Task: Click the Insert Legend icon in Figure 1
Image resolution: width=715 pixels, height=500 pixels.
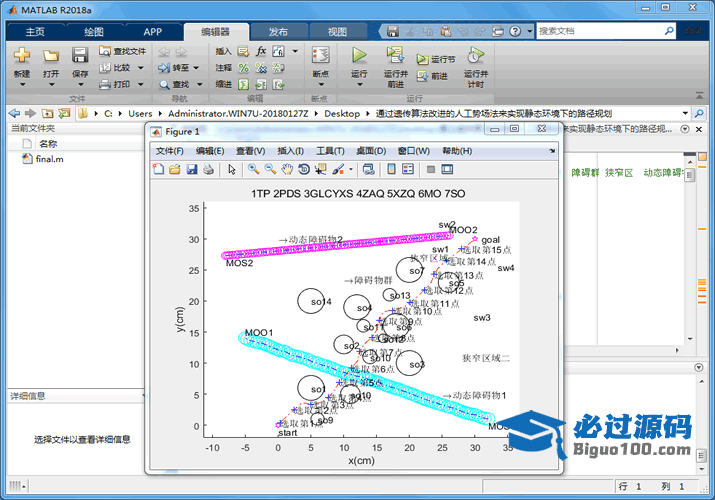Action: click(408, 170)
